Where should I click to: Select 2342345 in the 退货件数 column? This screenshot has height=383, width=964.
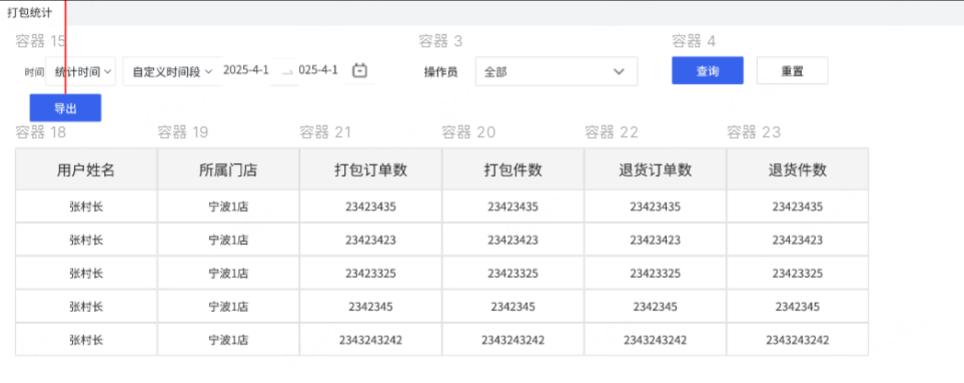pos(797,306)
